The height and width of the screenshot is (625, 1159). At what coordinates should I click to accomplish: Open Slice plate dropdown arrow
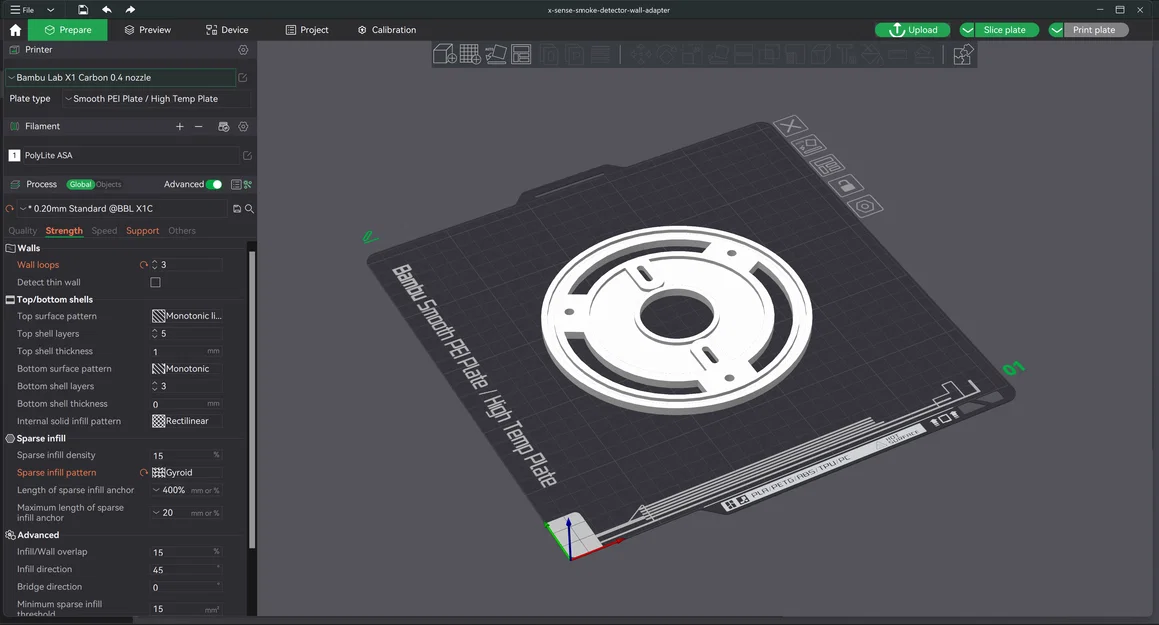[x=967, y=30]
